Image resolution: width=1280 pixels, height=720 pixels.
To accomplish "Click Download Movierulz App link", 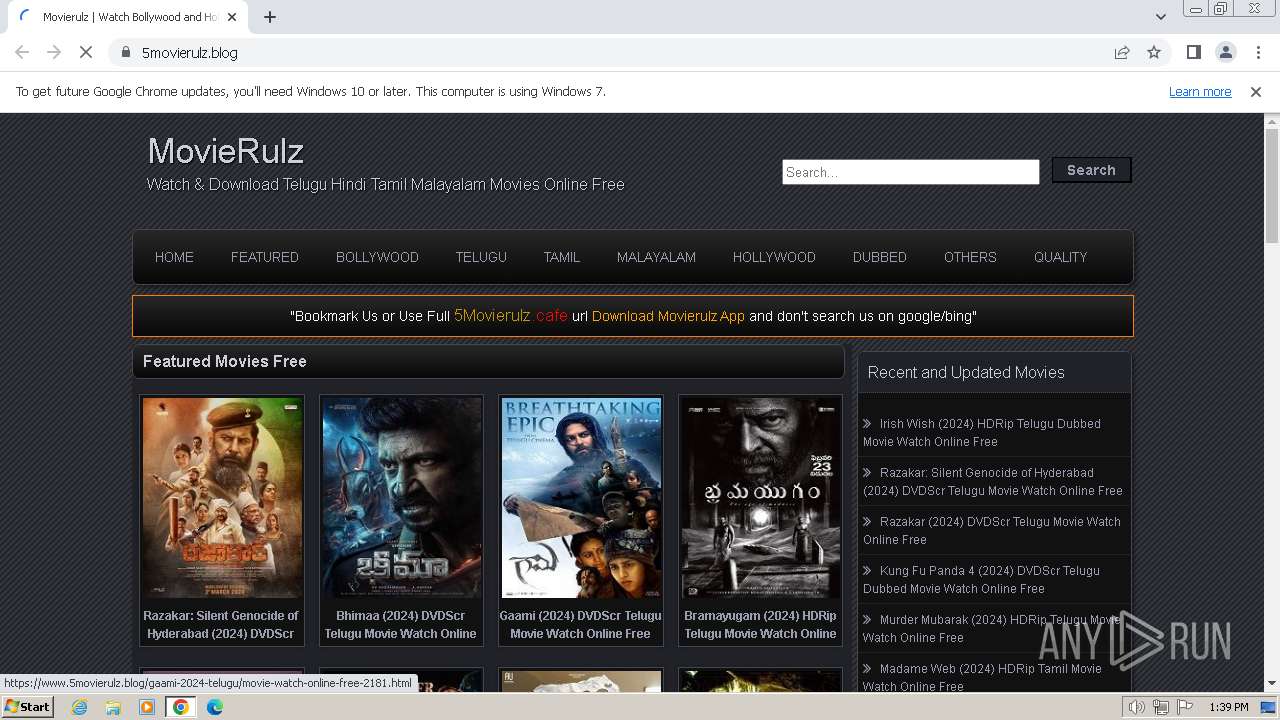I will (668, 316).
